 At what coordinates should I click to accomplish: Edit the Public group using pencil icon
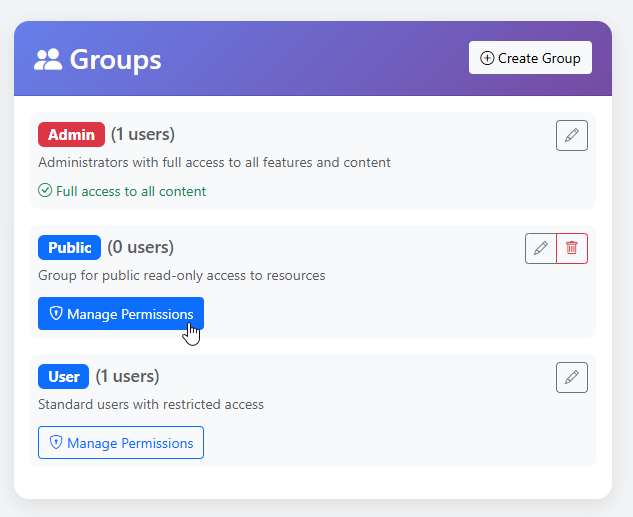click(540, 248)
